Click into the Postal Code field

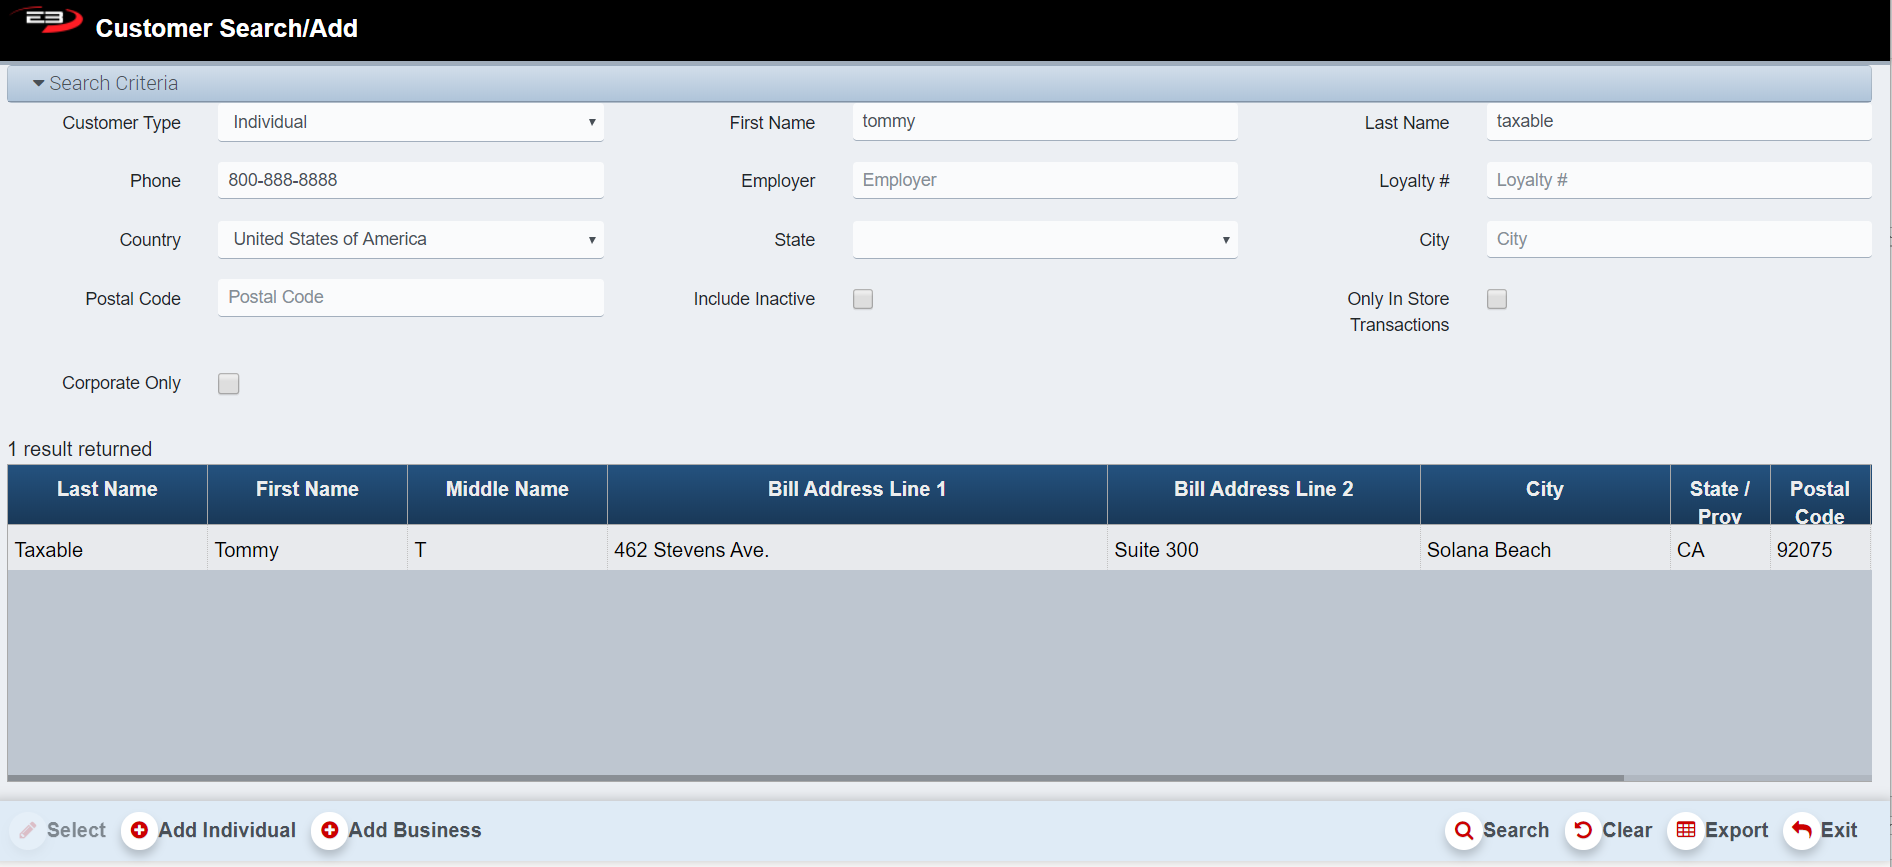click(410, 298)
